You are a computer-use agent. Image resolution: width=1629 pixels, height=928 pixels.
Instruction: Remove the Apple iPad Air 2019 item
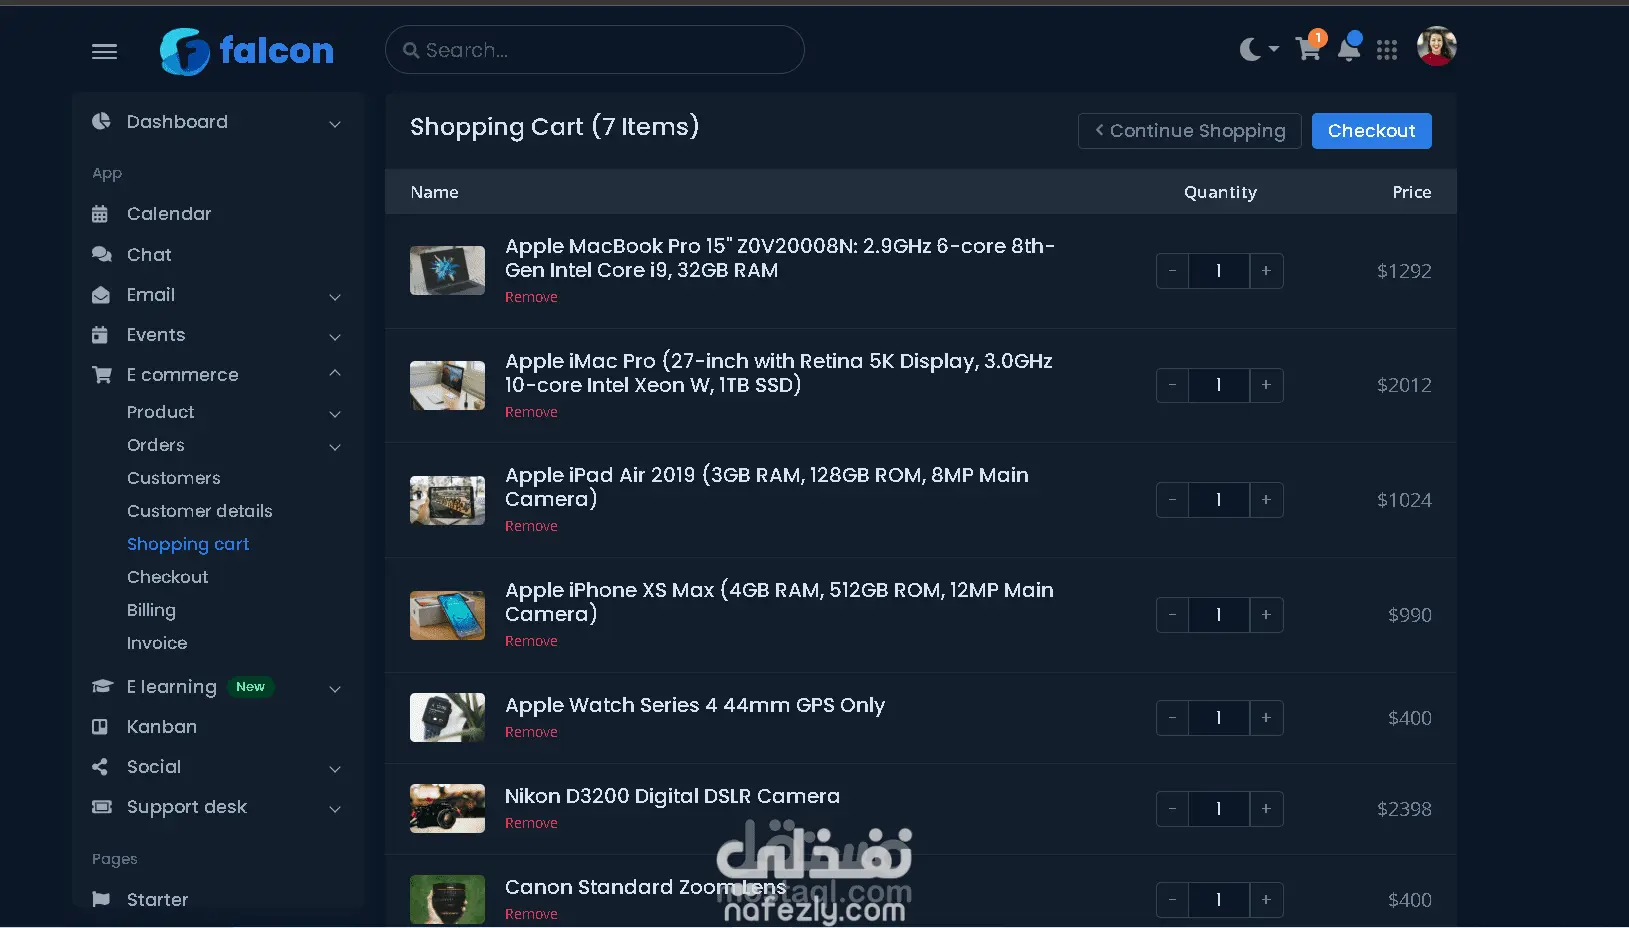(x=531, y=526)
